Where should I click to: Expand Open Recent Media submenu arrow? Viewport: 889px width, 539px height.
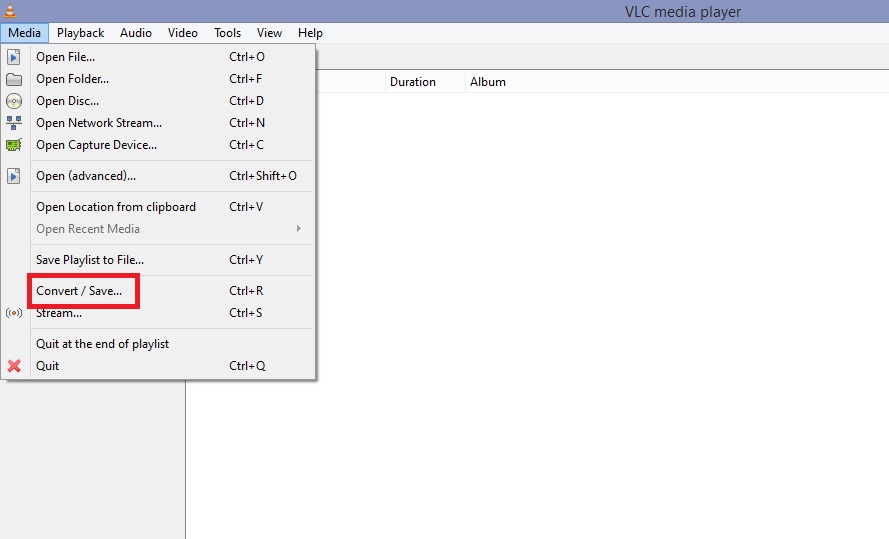pos(299,229)
